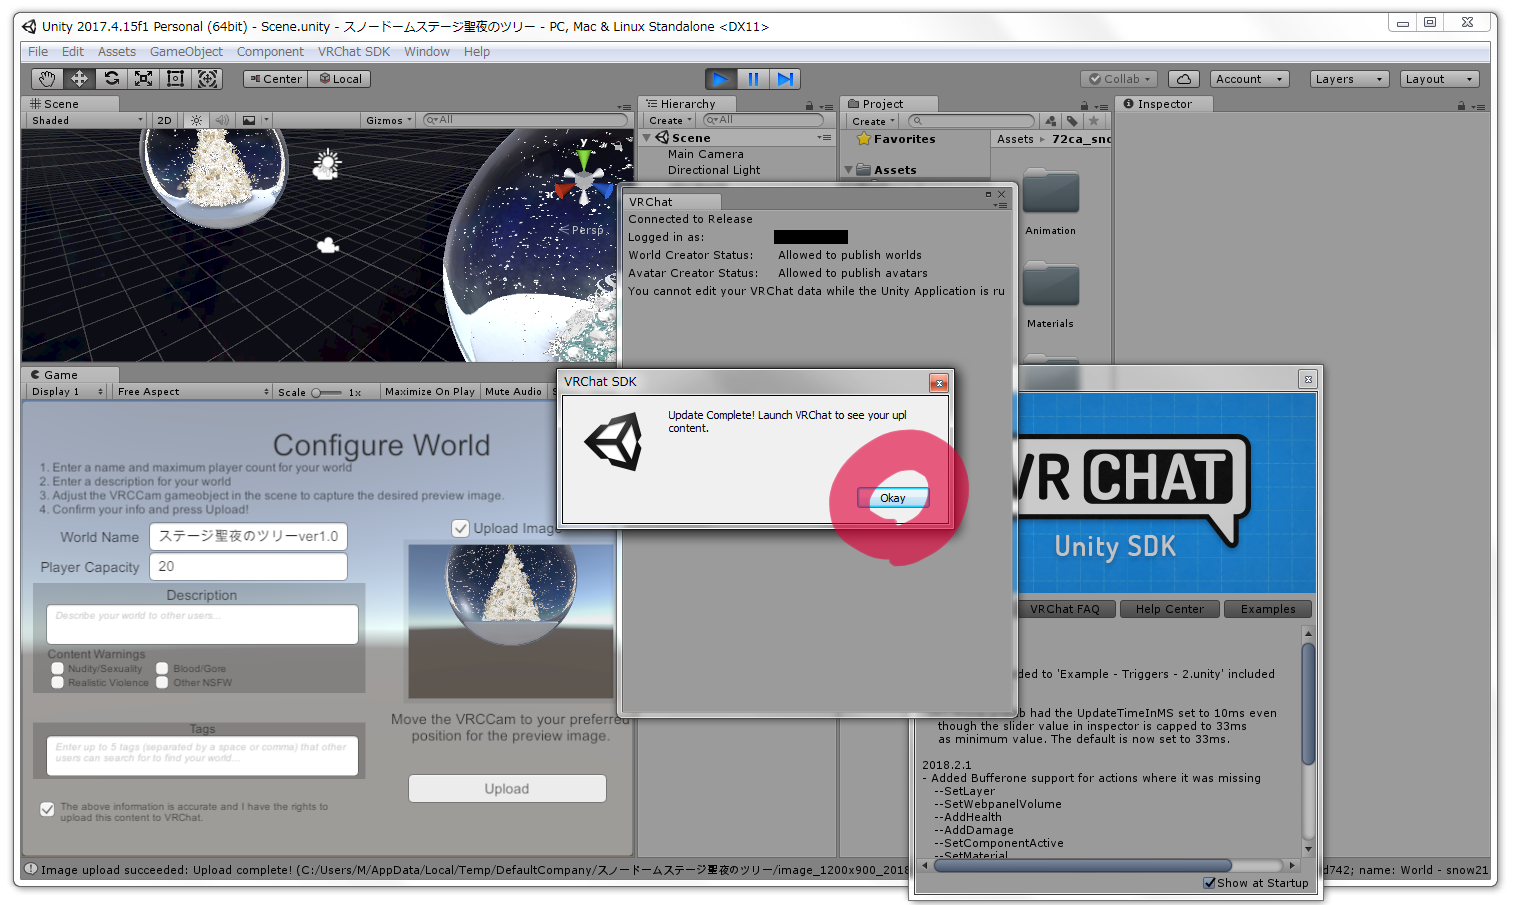Open the Hierarchy Create dropdown

pyautogui.click(x=670, y=121)
